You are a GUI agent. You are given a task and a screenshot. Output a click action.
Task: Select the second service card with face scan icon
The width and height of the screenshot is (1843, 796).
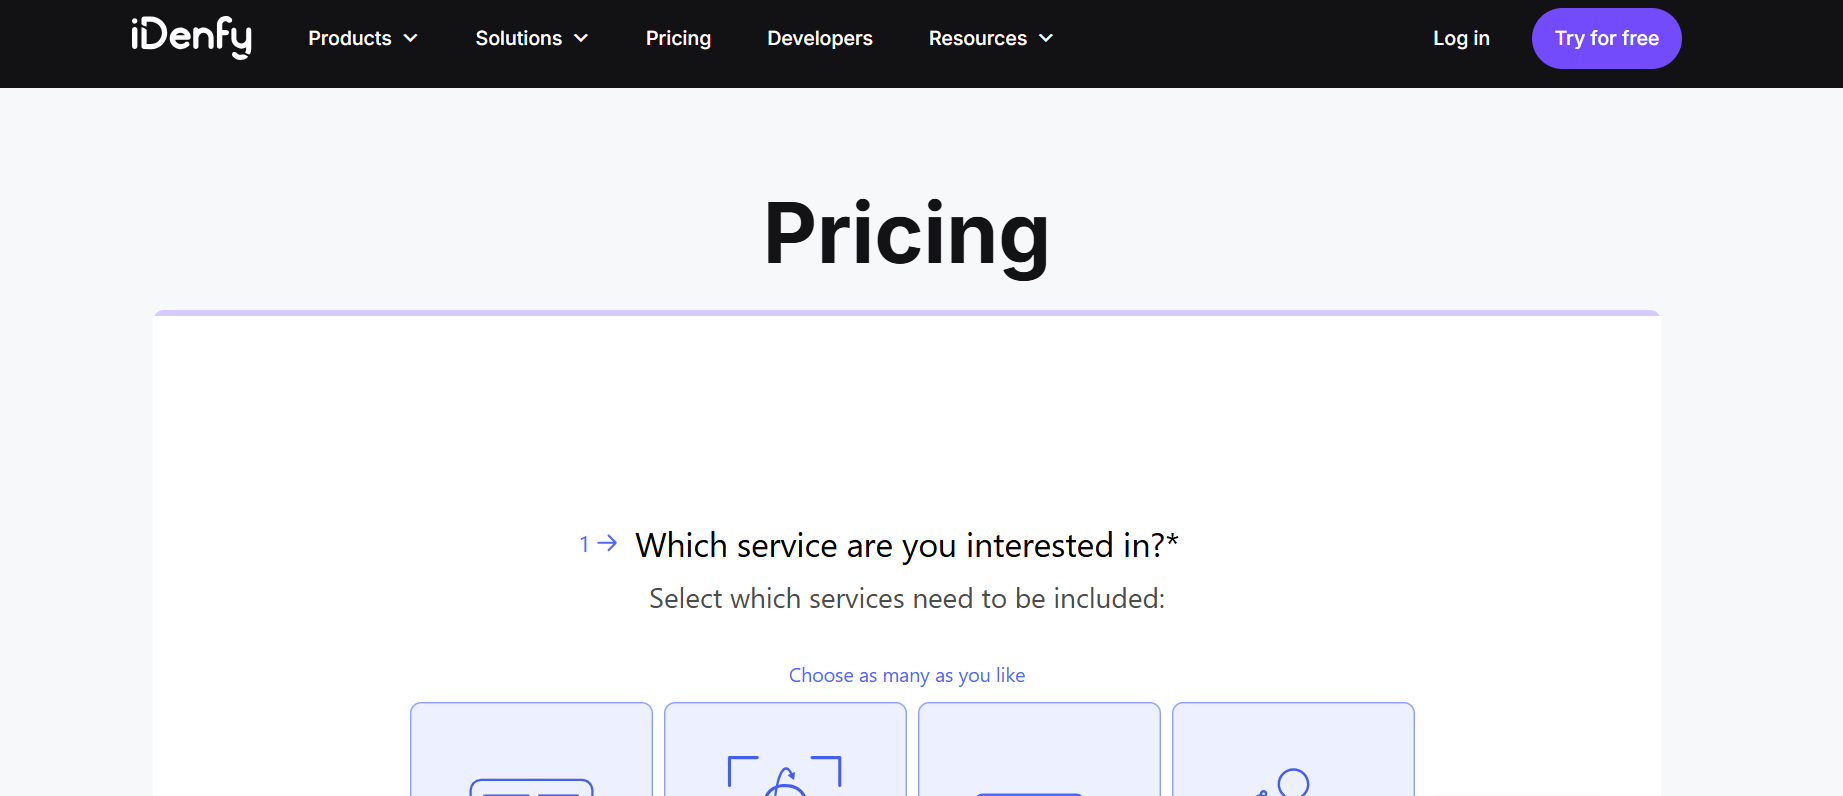(x=785, y=750)
